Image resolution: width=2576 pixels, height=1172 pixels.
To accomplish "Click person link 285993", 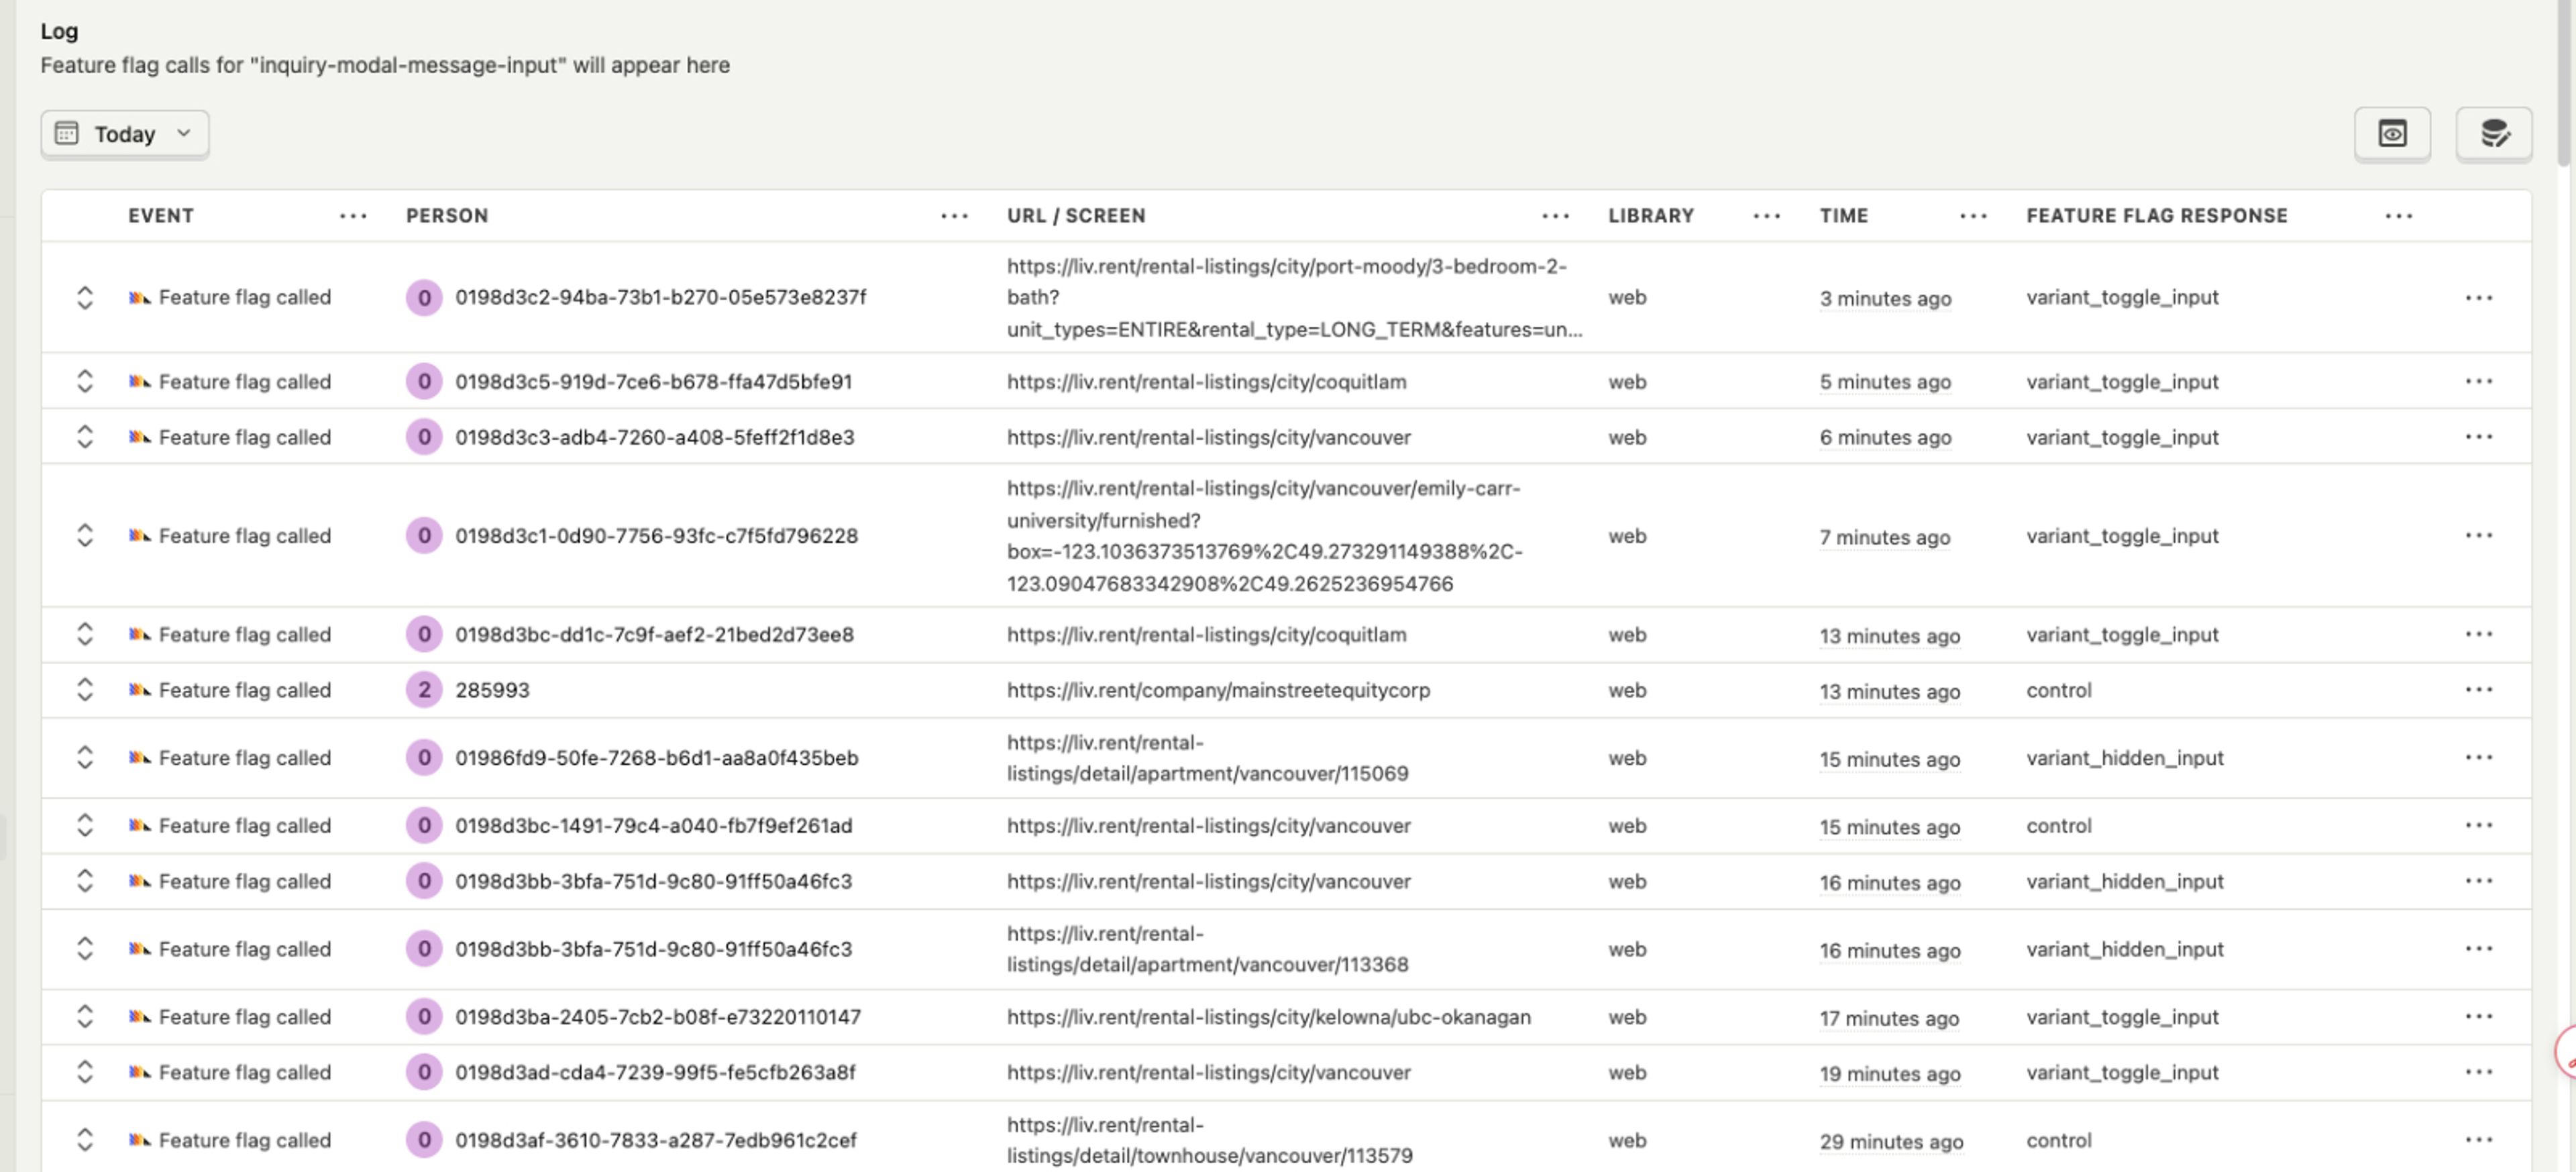I will click(492, 690).
